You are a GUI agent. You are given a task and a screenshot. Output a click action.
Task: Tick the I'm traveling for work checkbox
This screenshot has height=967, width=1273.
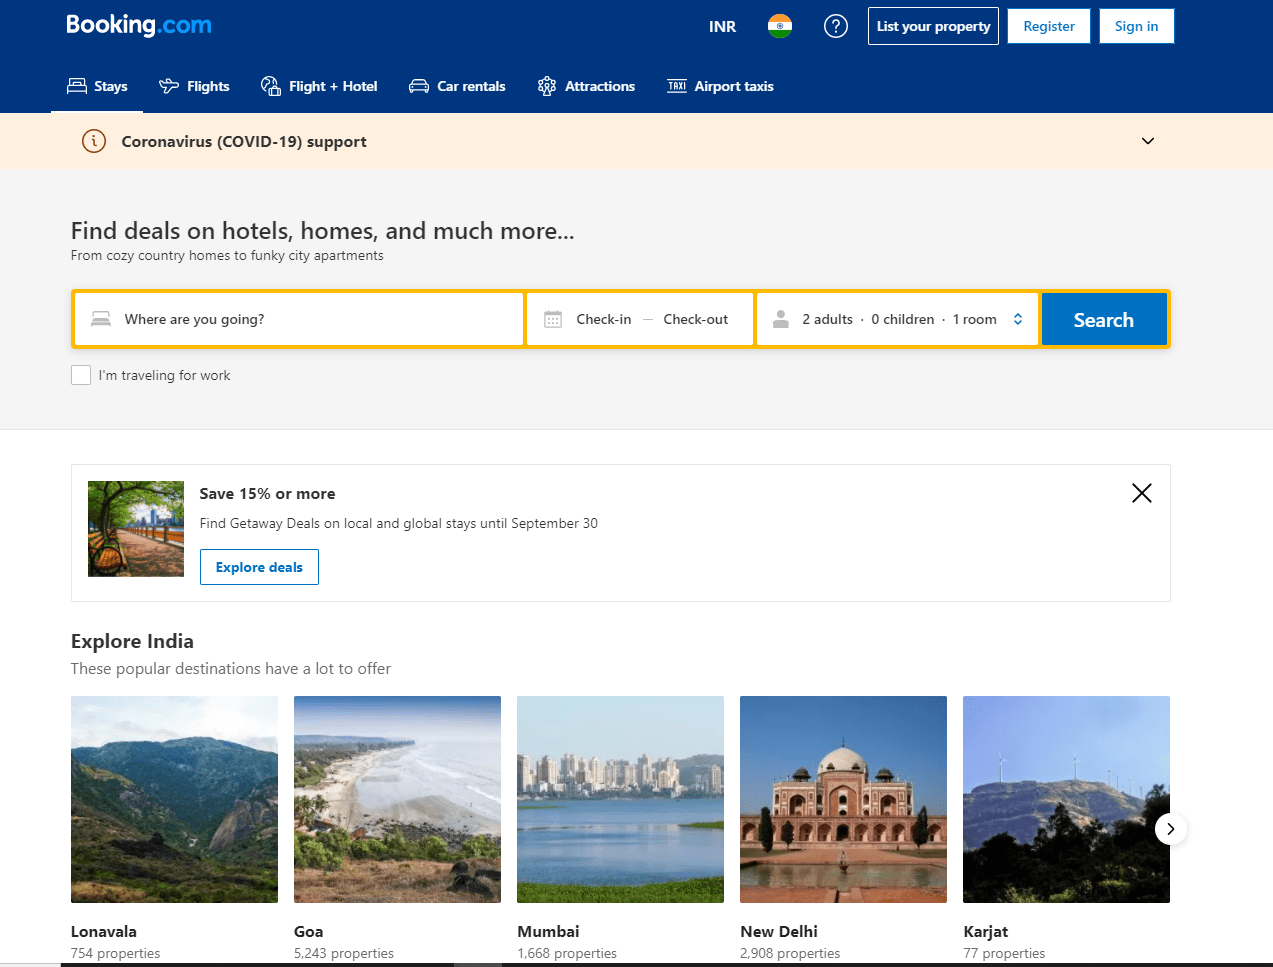click(81, 375)
